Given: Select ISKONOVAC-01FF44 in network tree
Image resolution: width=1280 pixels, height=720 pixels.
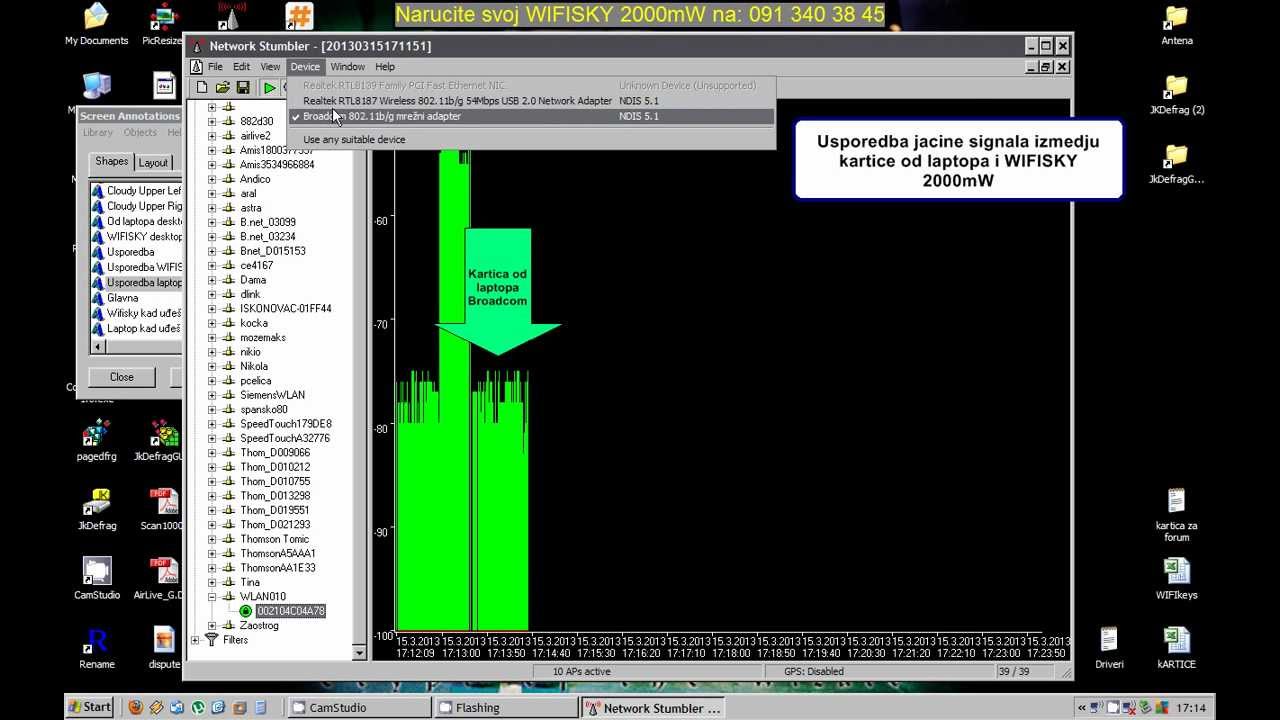Looking at the screenshot, I should (x=285, y=309).
